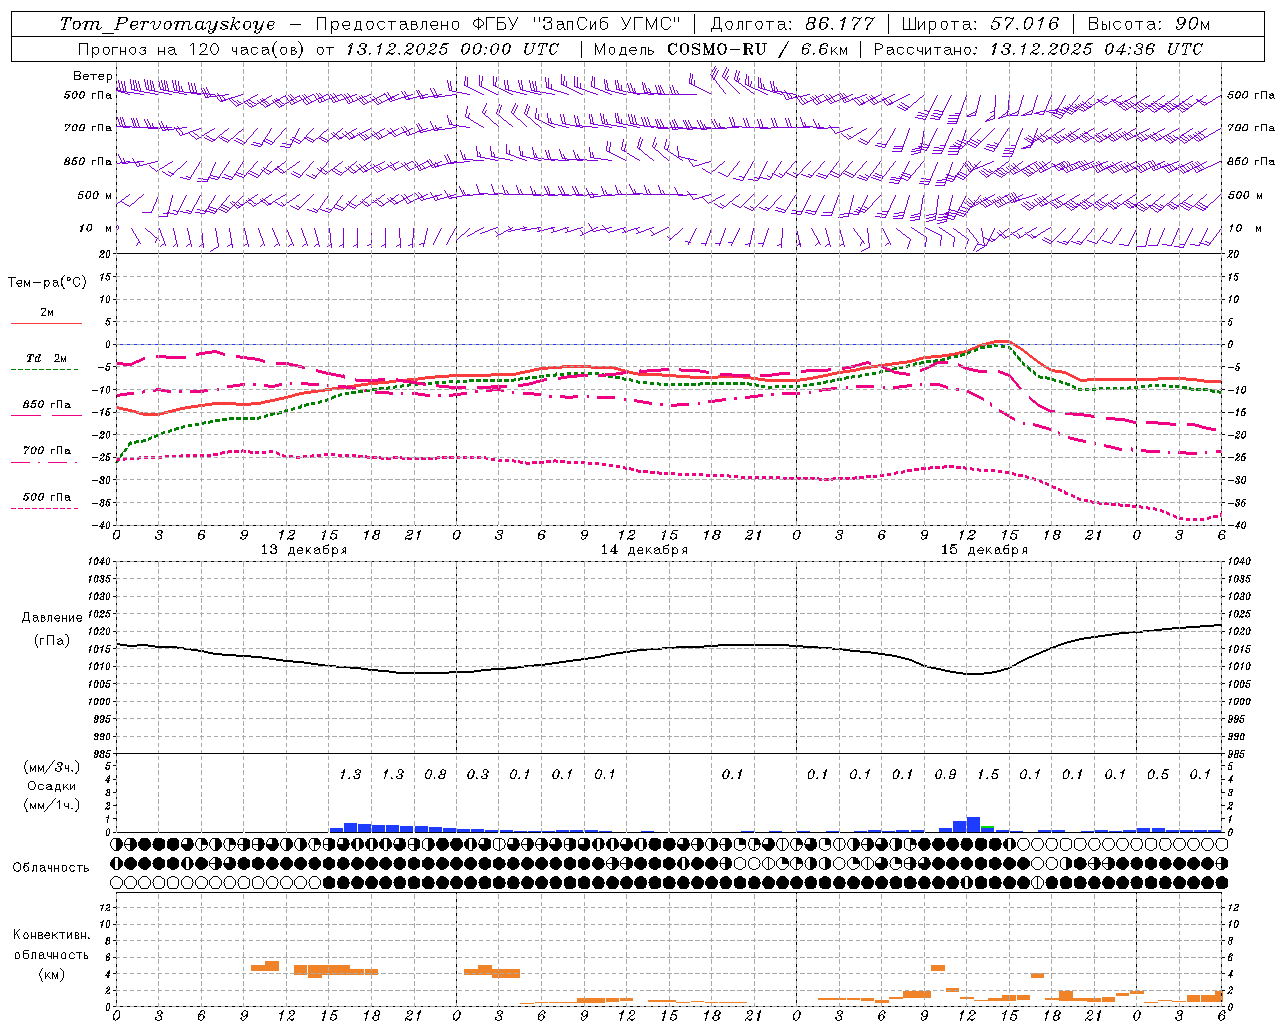Click the Tom_Pervomayskoye station title
1280x1024 pixels.
pos(168,24)
